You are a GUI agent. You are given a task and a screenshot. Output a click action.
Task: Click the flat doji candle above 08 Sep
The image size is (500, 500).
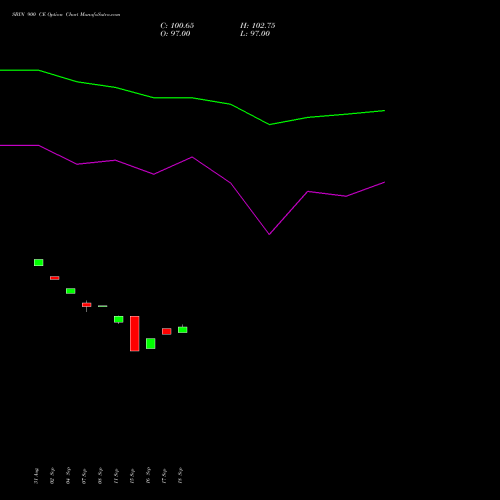pyautogui.click(x=103, y=306)
